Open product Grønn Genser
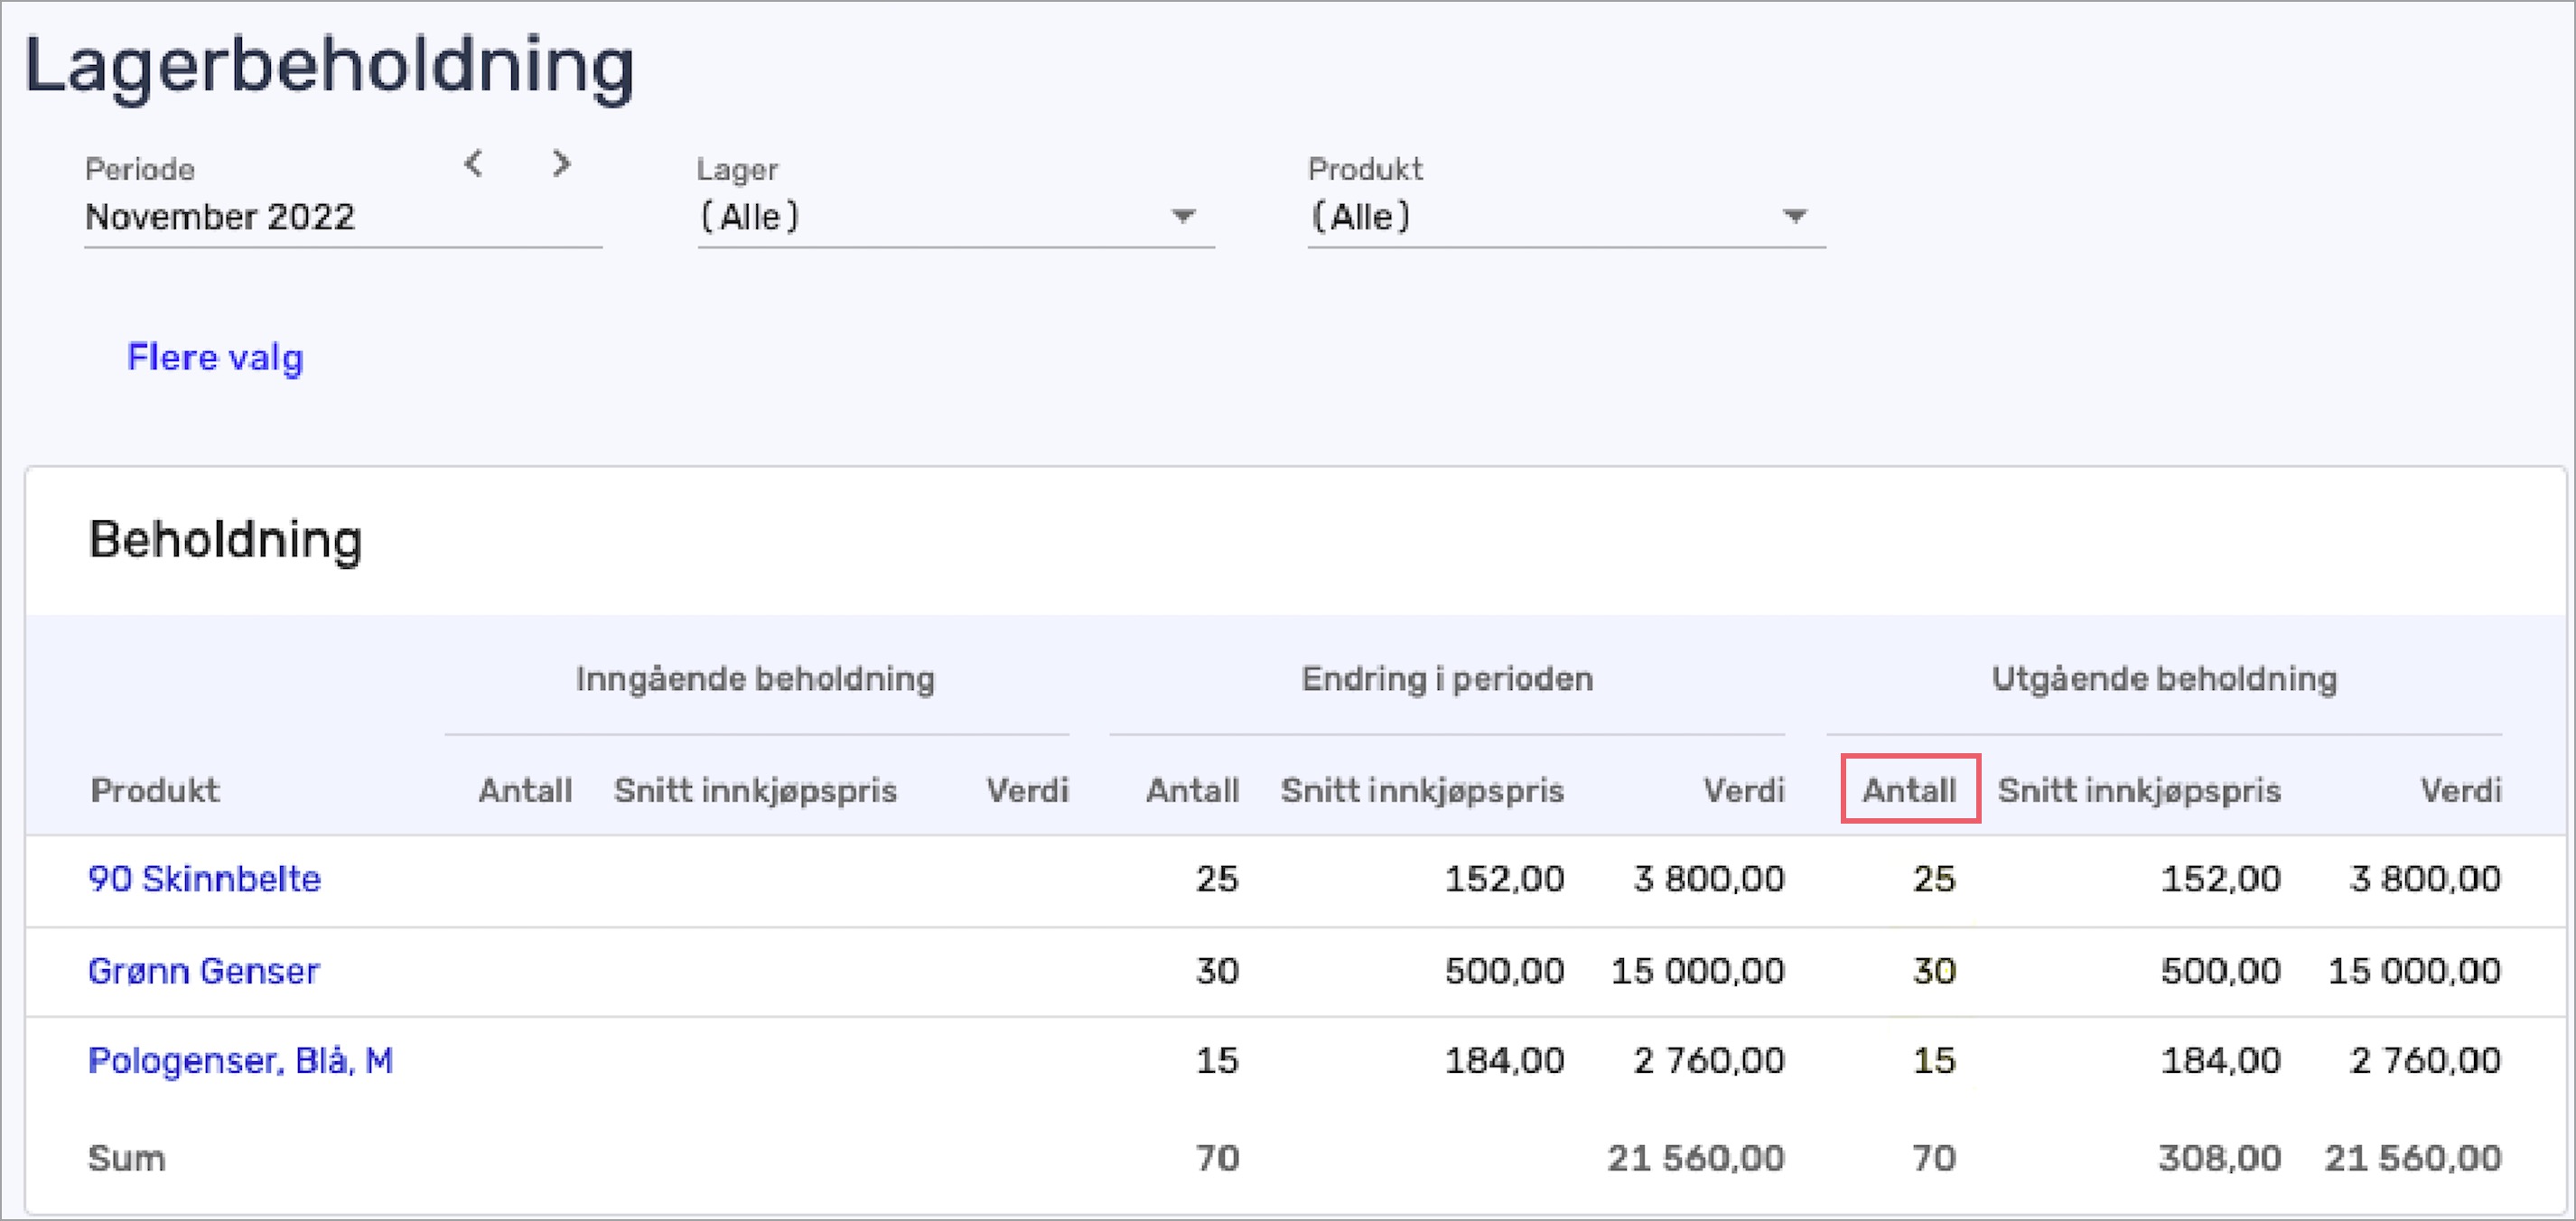 pos(203,971)
